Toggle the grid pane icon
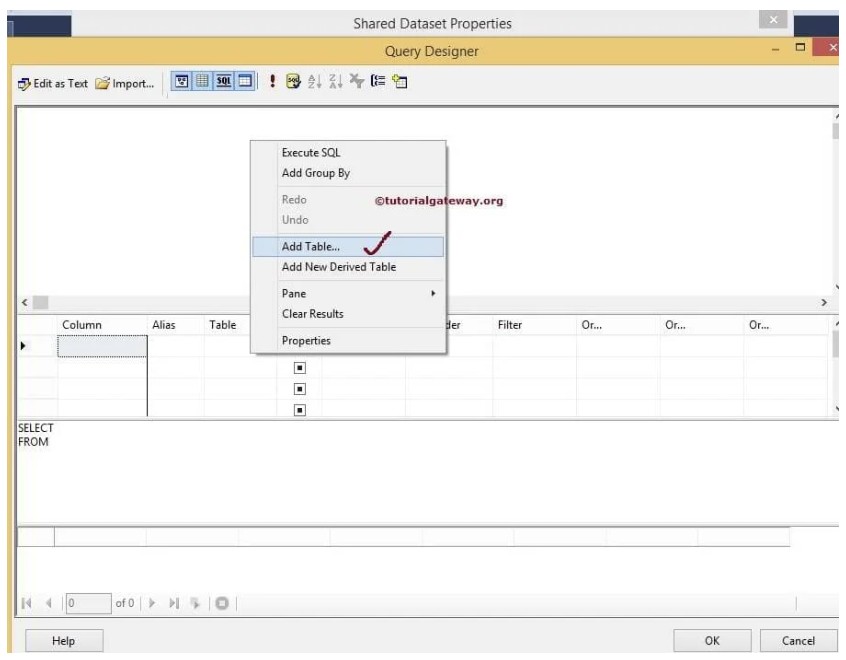This screenshot has width=846, height=660. pyautogui.click(x=202, y=81)
